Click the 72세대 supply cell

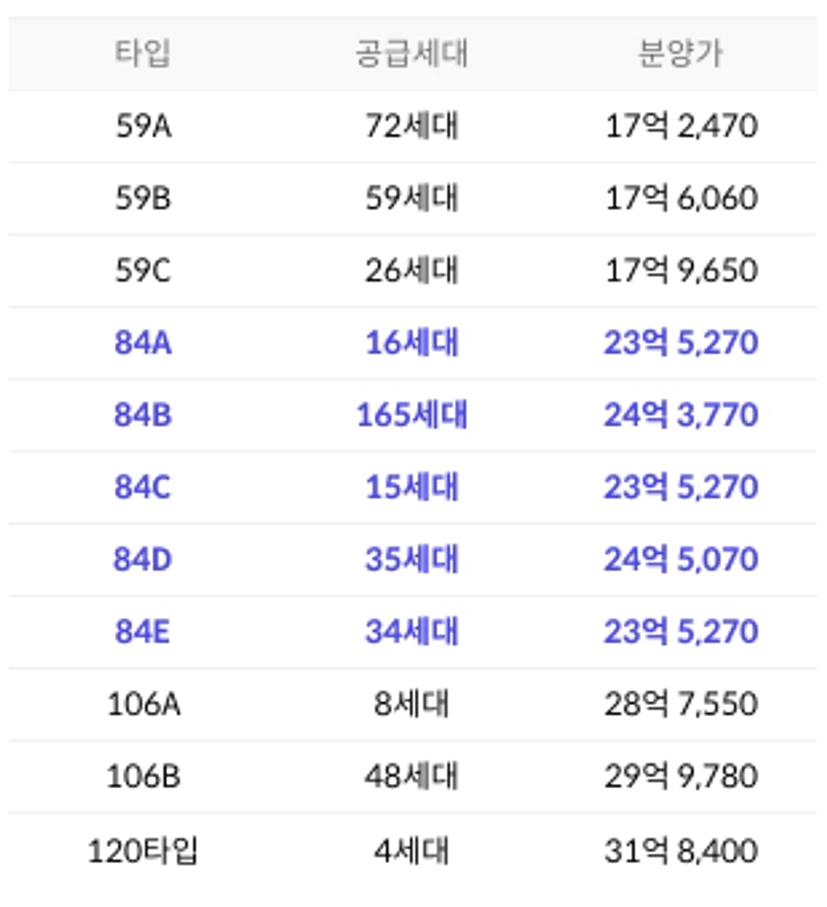point(412,126)
